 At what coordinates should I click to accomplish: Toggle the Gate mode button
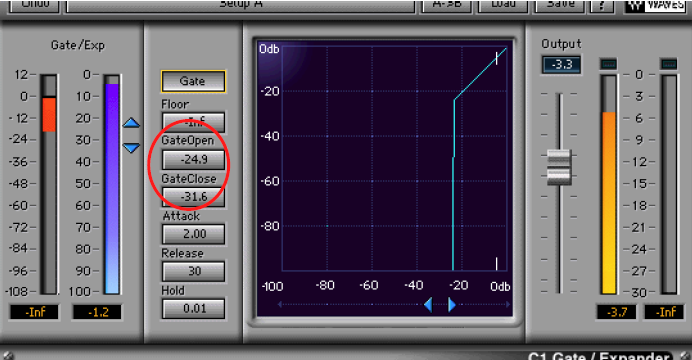coord(193,81)
